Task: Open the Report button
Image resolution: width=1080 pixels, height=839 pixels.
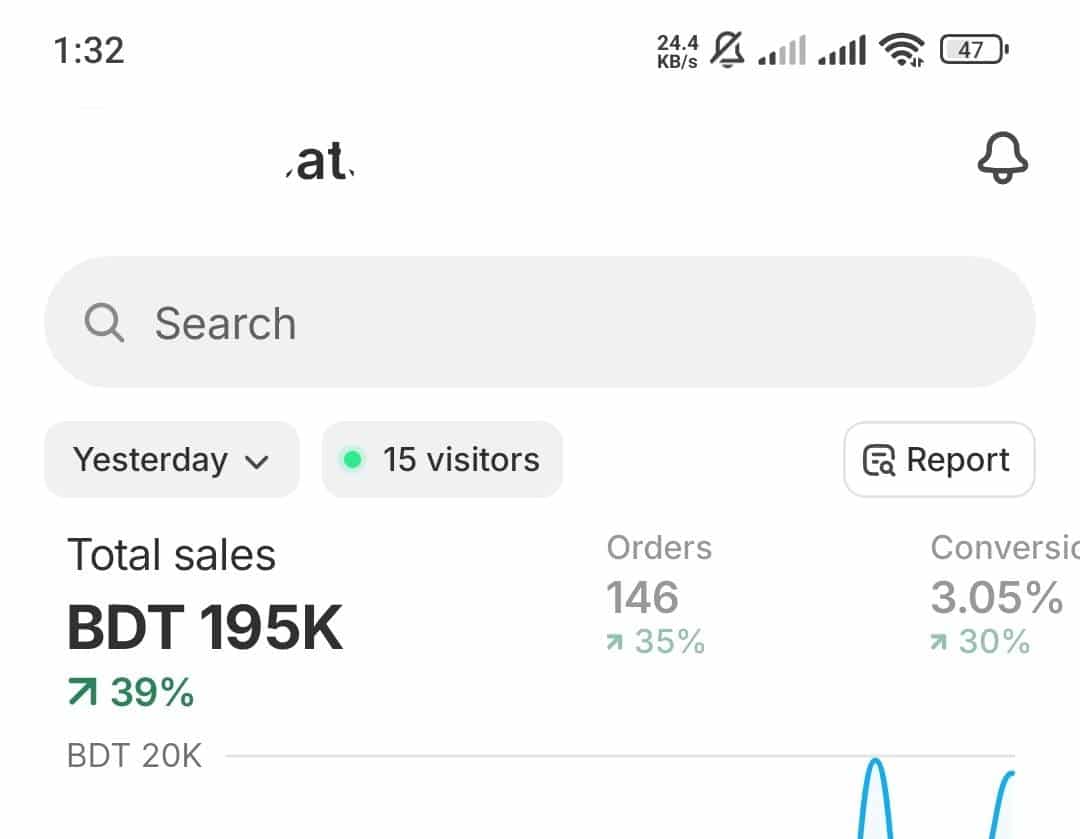Action: pos(939,459)
